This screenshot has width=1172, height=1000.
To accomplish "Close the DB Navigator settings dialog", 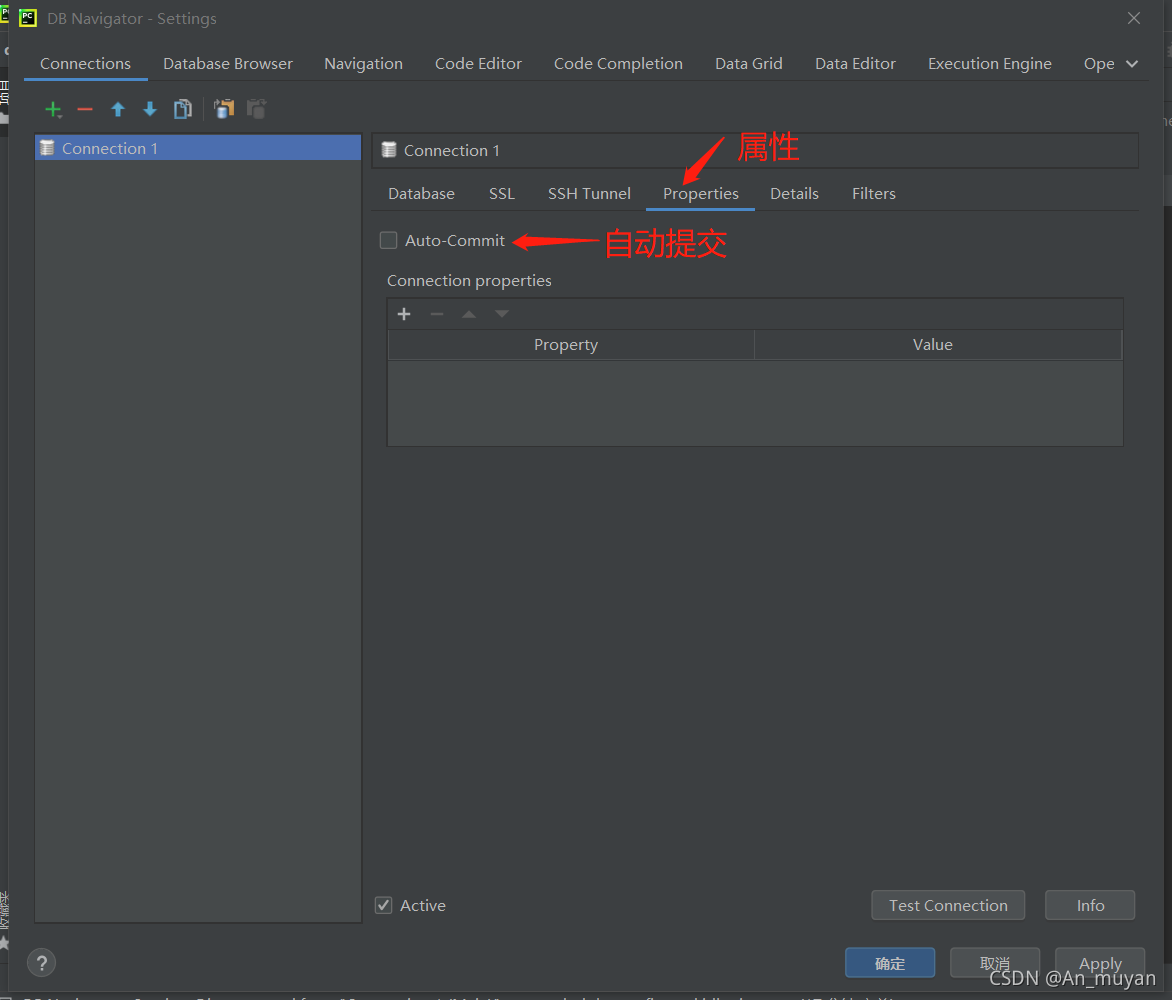I will pos(1134,18).
